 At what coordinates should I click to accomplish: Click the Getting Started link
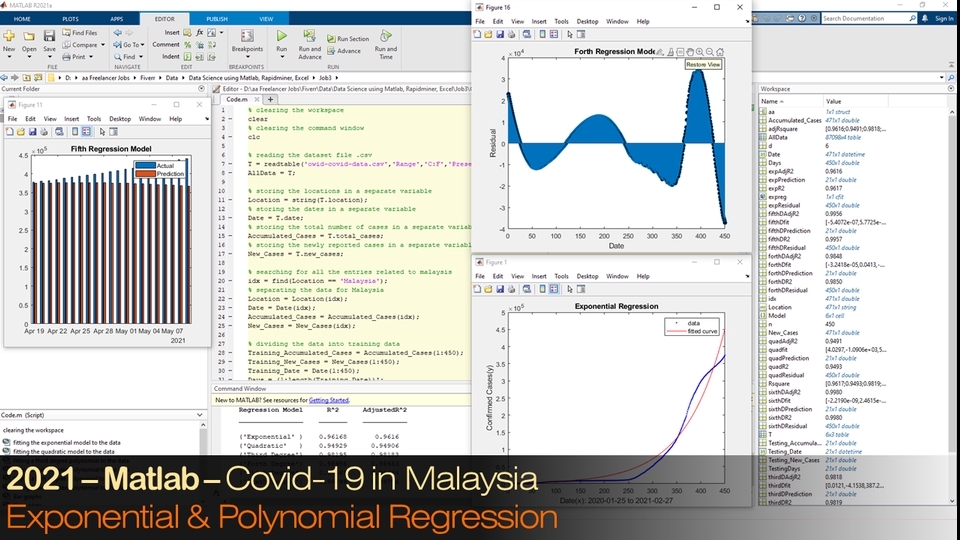[328, 400]
